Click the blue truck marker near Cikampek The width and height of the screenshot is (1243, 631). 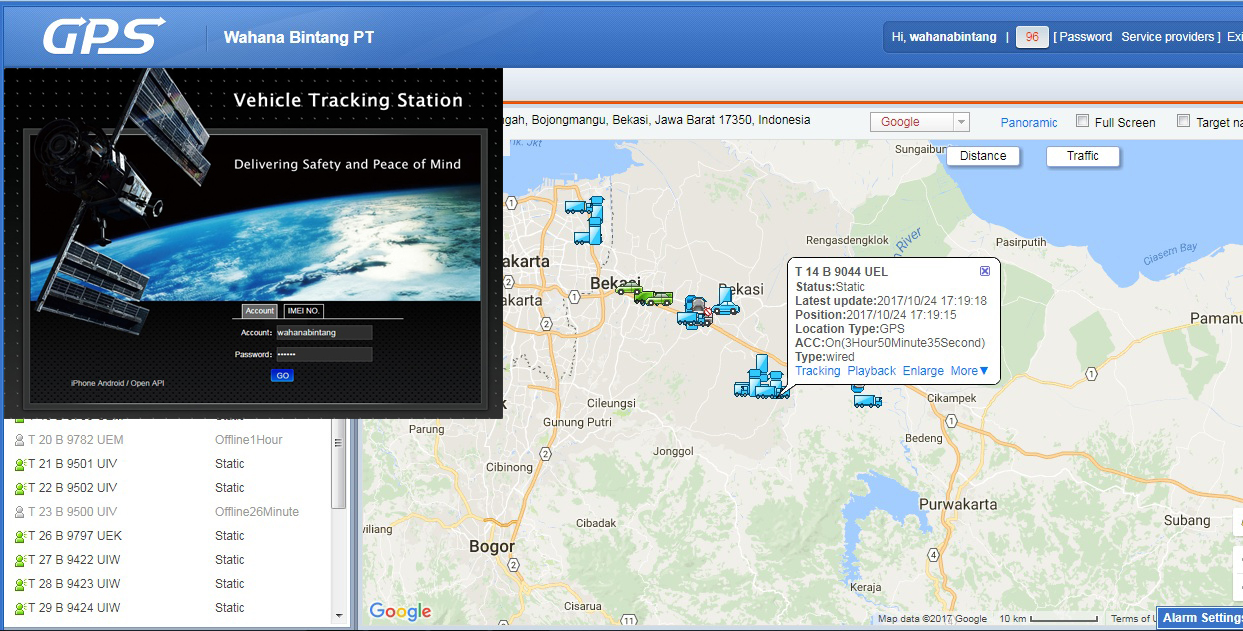point(867,401)
